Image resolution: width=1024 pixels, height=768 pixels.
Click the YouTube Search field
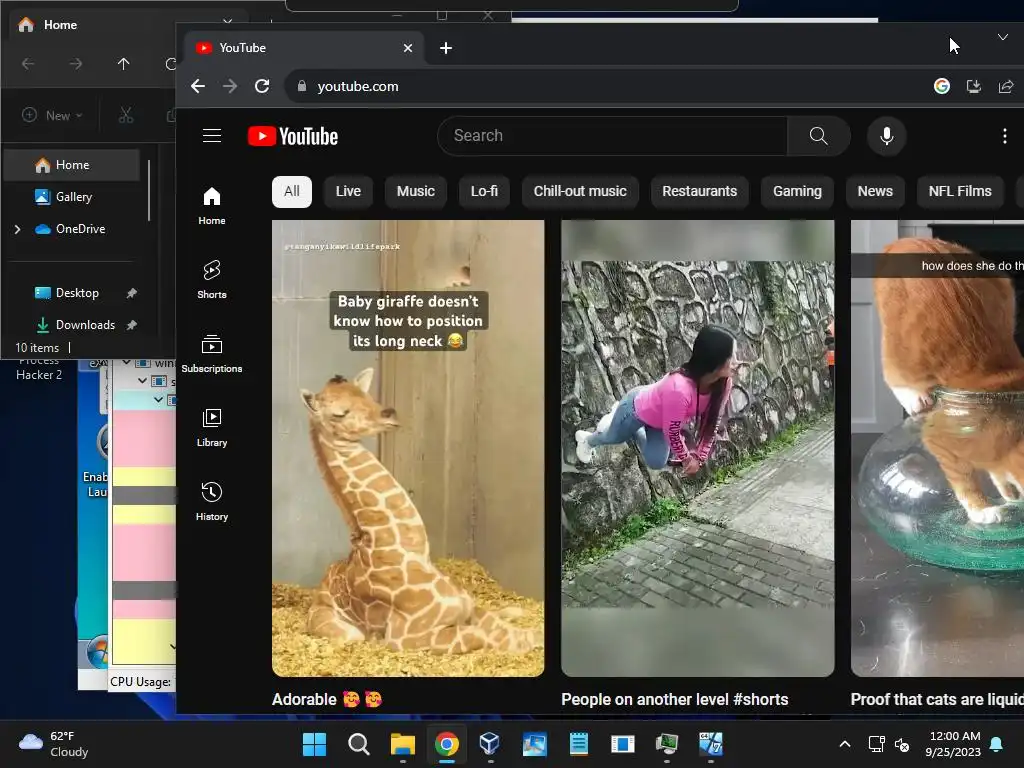[x=613, y=136]
